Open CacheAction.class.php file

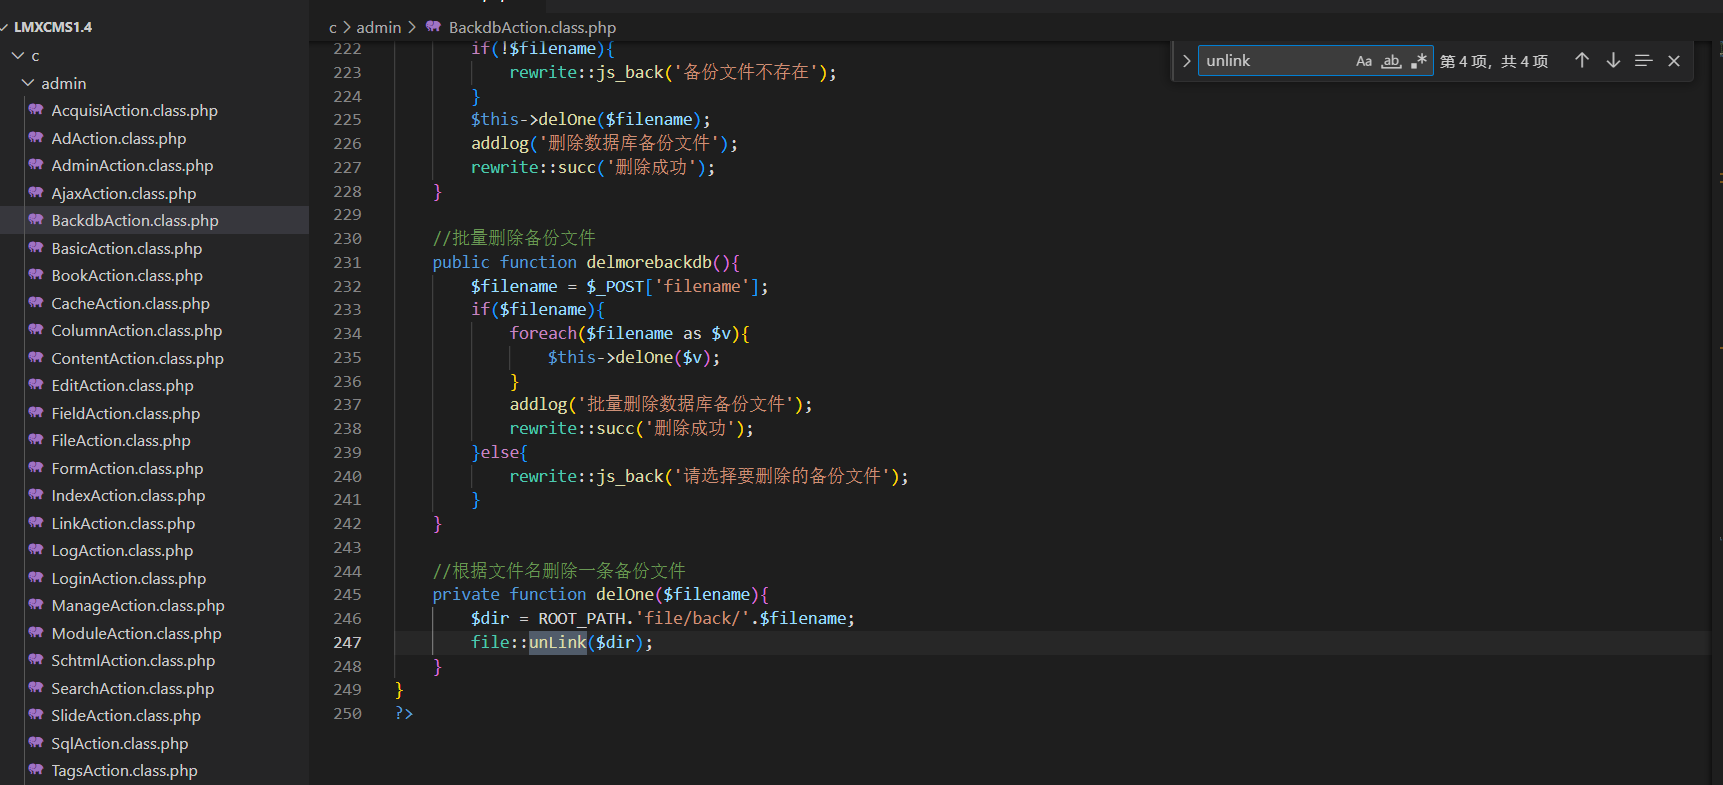(x=130, y=303)
